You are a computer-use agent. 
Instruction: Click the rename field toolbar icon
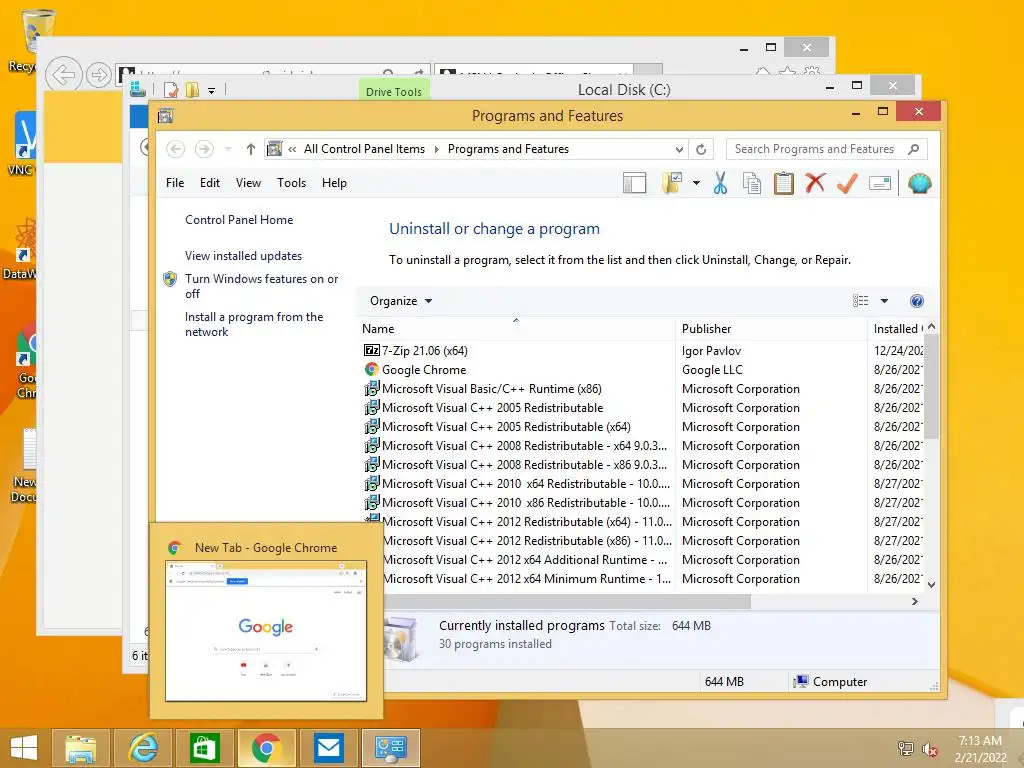(x=880, y=184)
